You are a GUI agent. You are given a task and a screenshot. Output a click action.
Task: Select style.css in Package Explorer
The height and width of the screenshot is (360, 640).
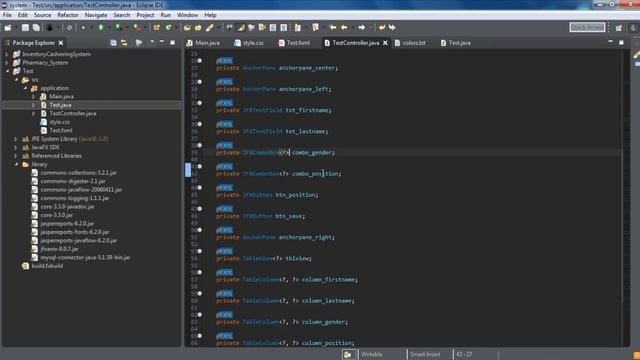click(x=59, y=122)
